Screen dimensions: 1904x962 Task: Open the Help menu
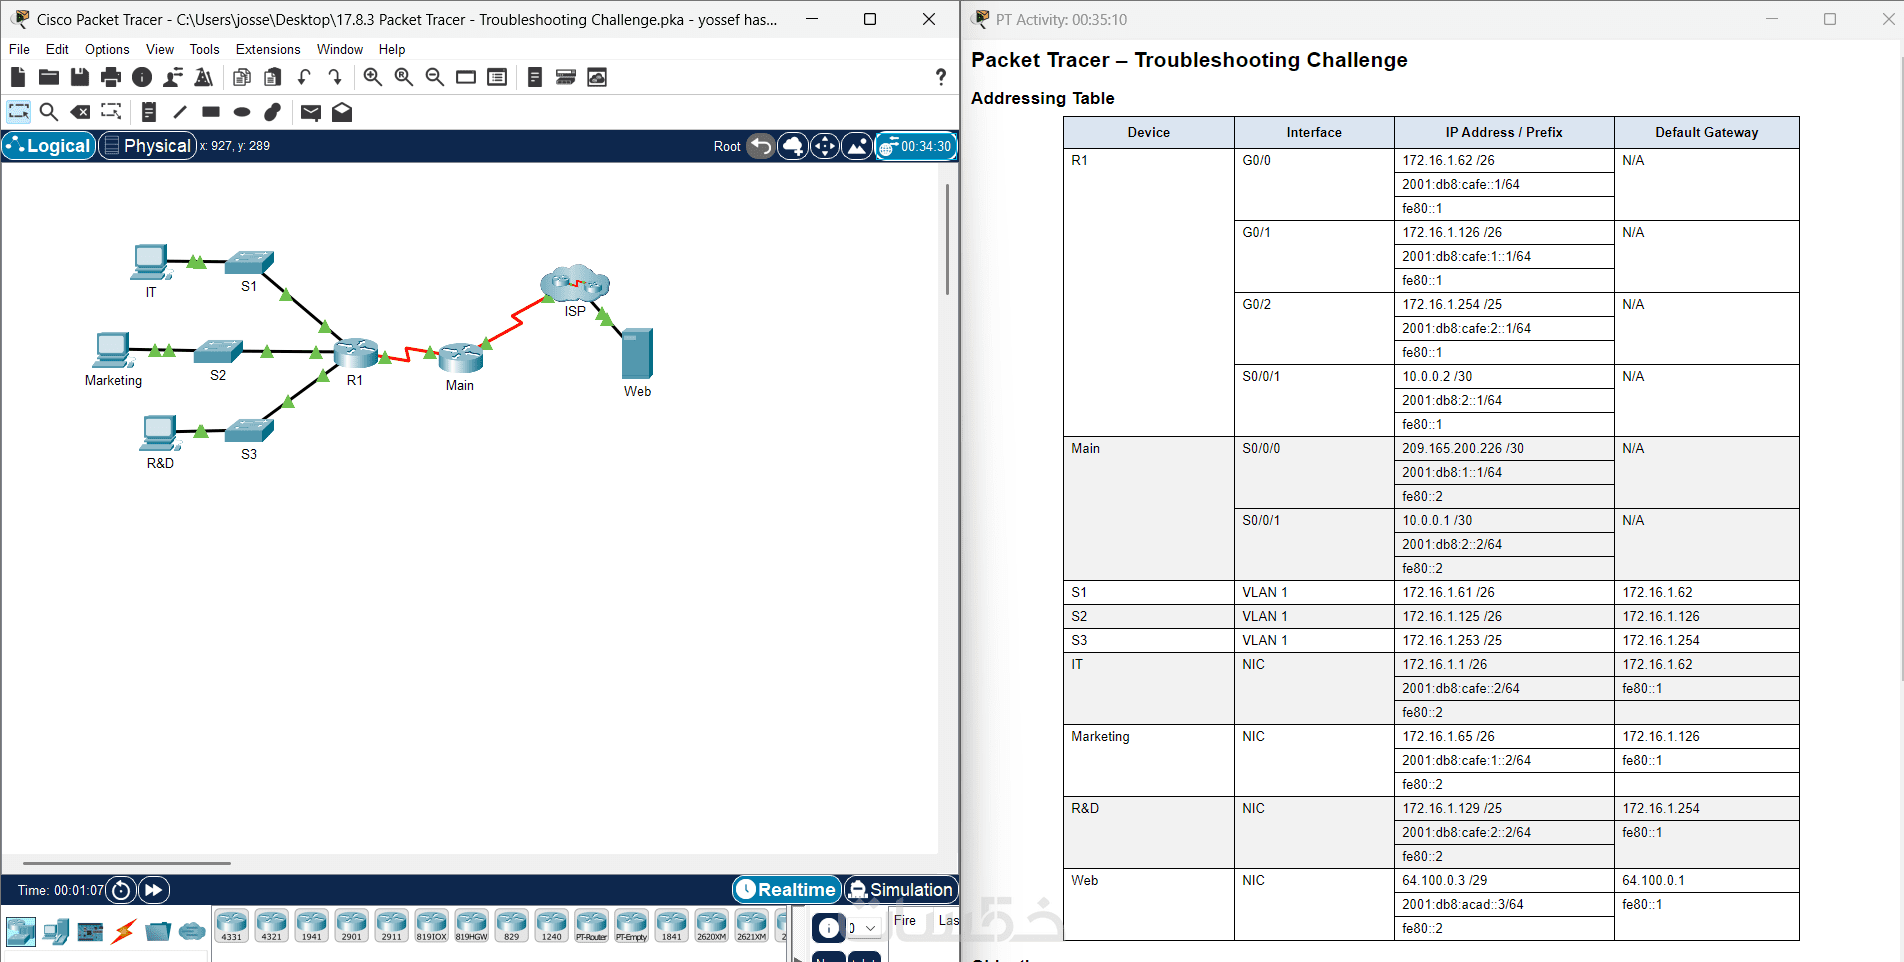[x=392, y=49]
